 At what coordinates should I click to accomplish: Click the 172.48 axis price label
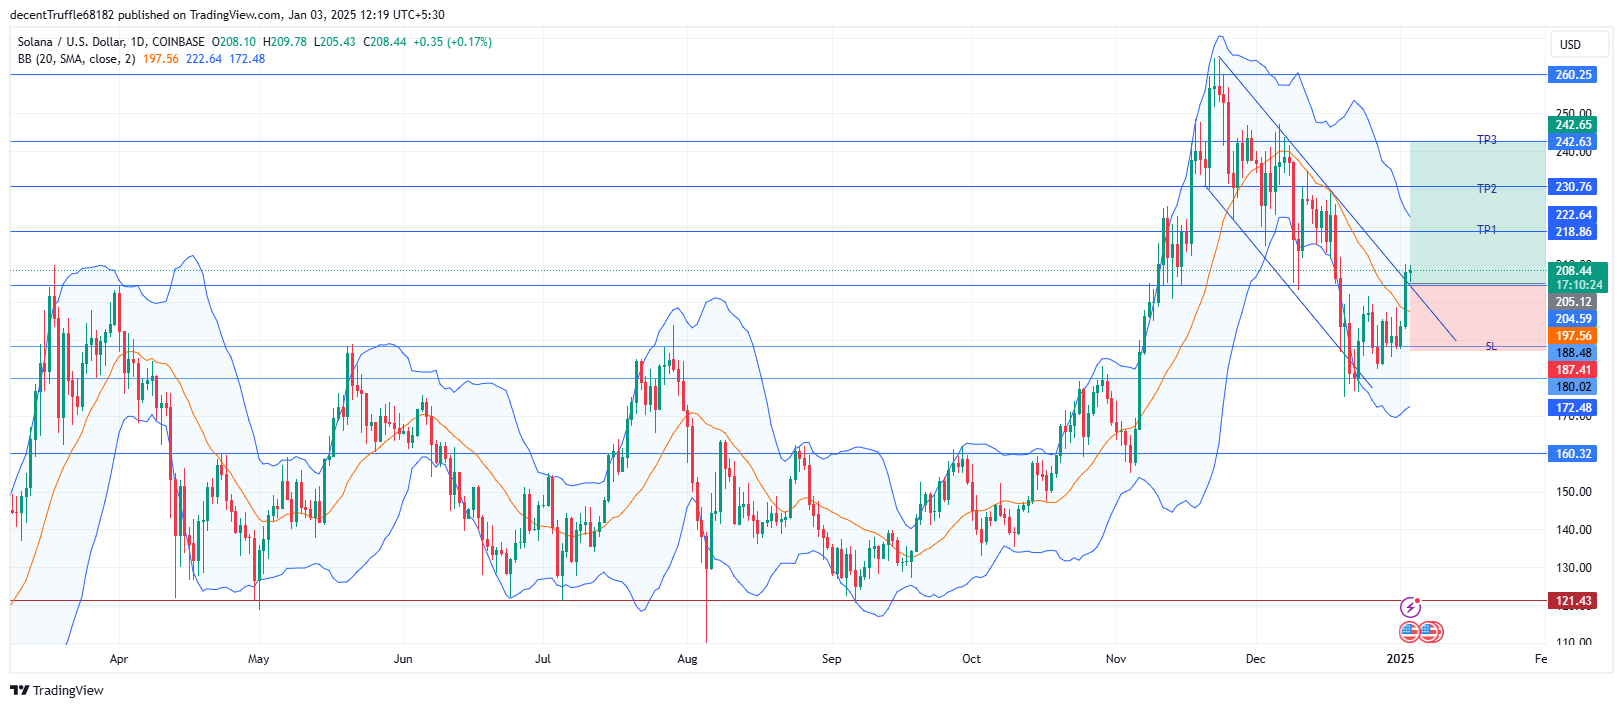(1574, 408)
